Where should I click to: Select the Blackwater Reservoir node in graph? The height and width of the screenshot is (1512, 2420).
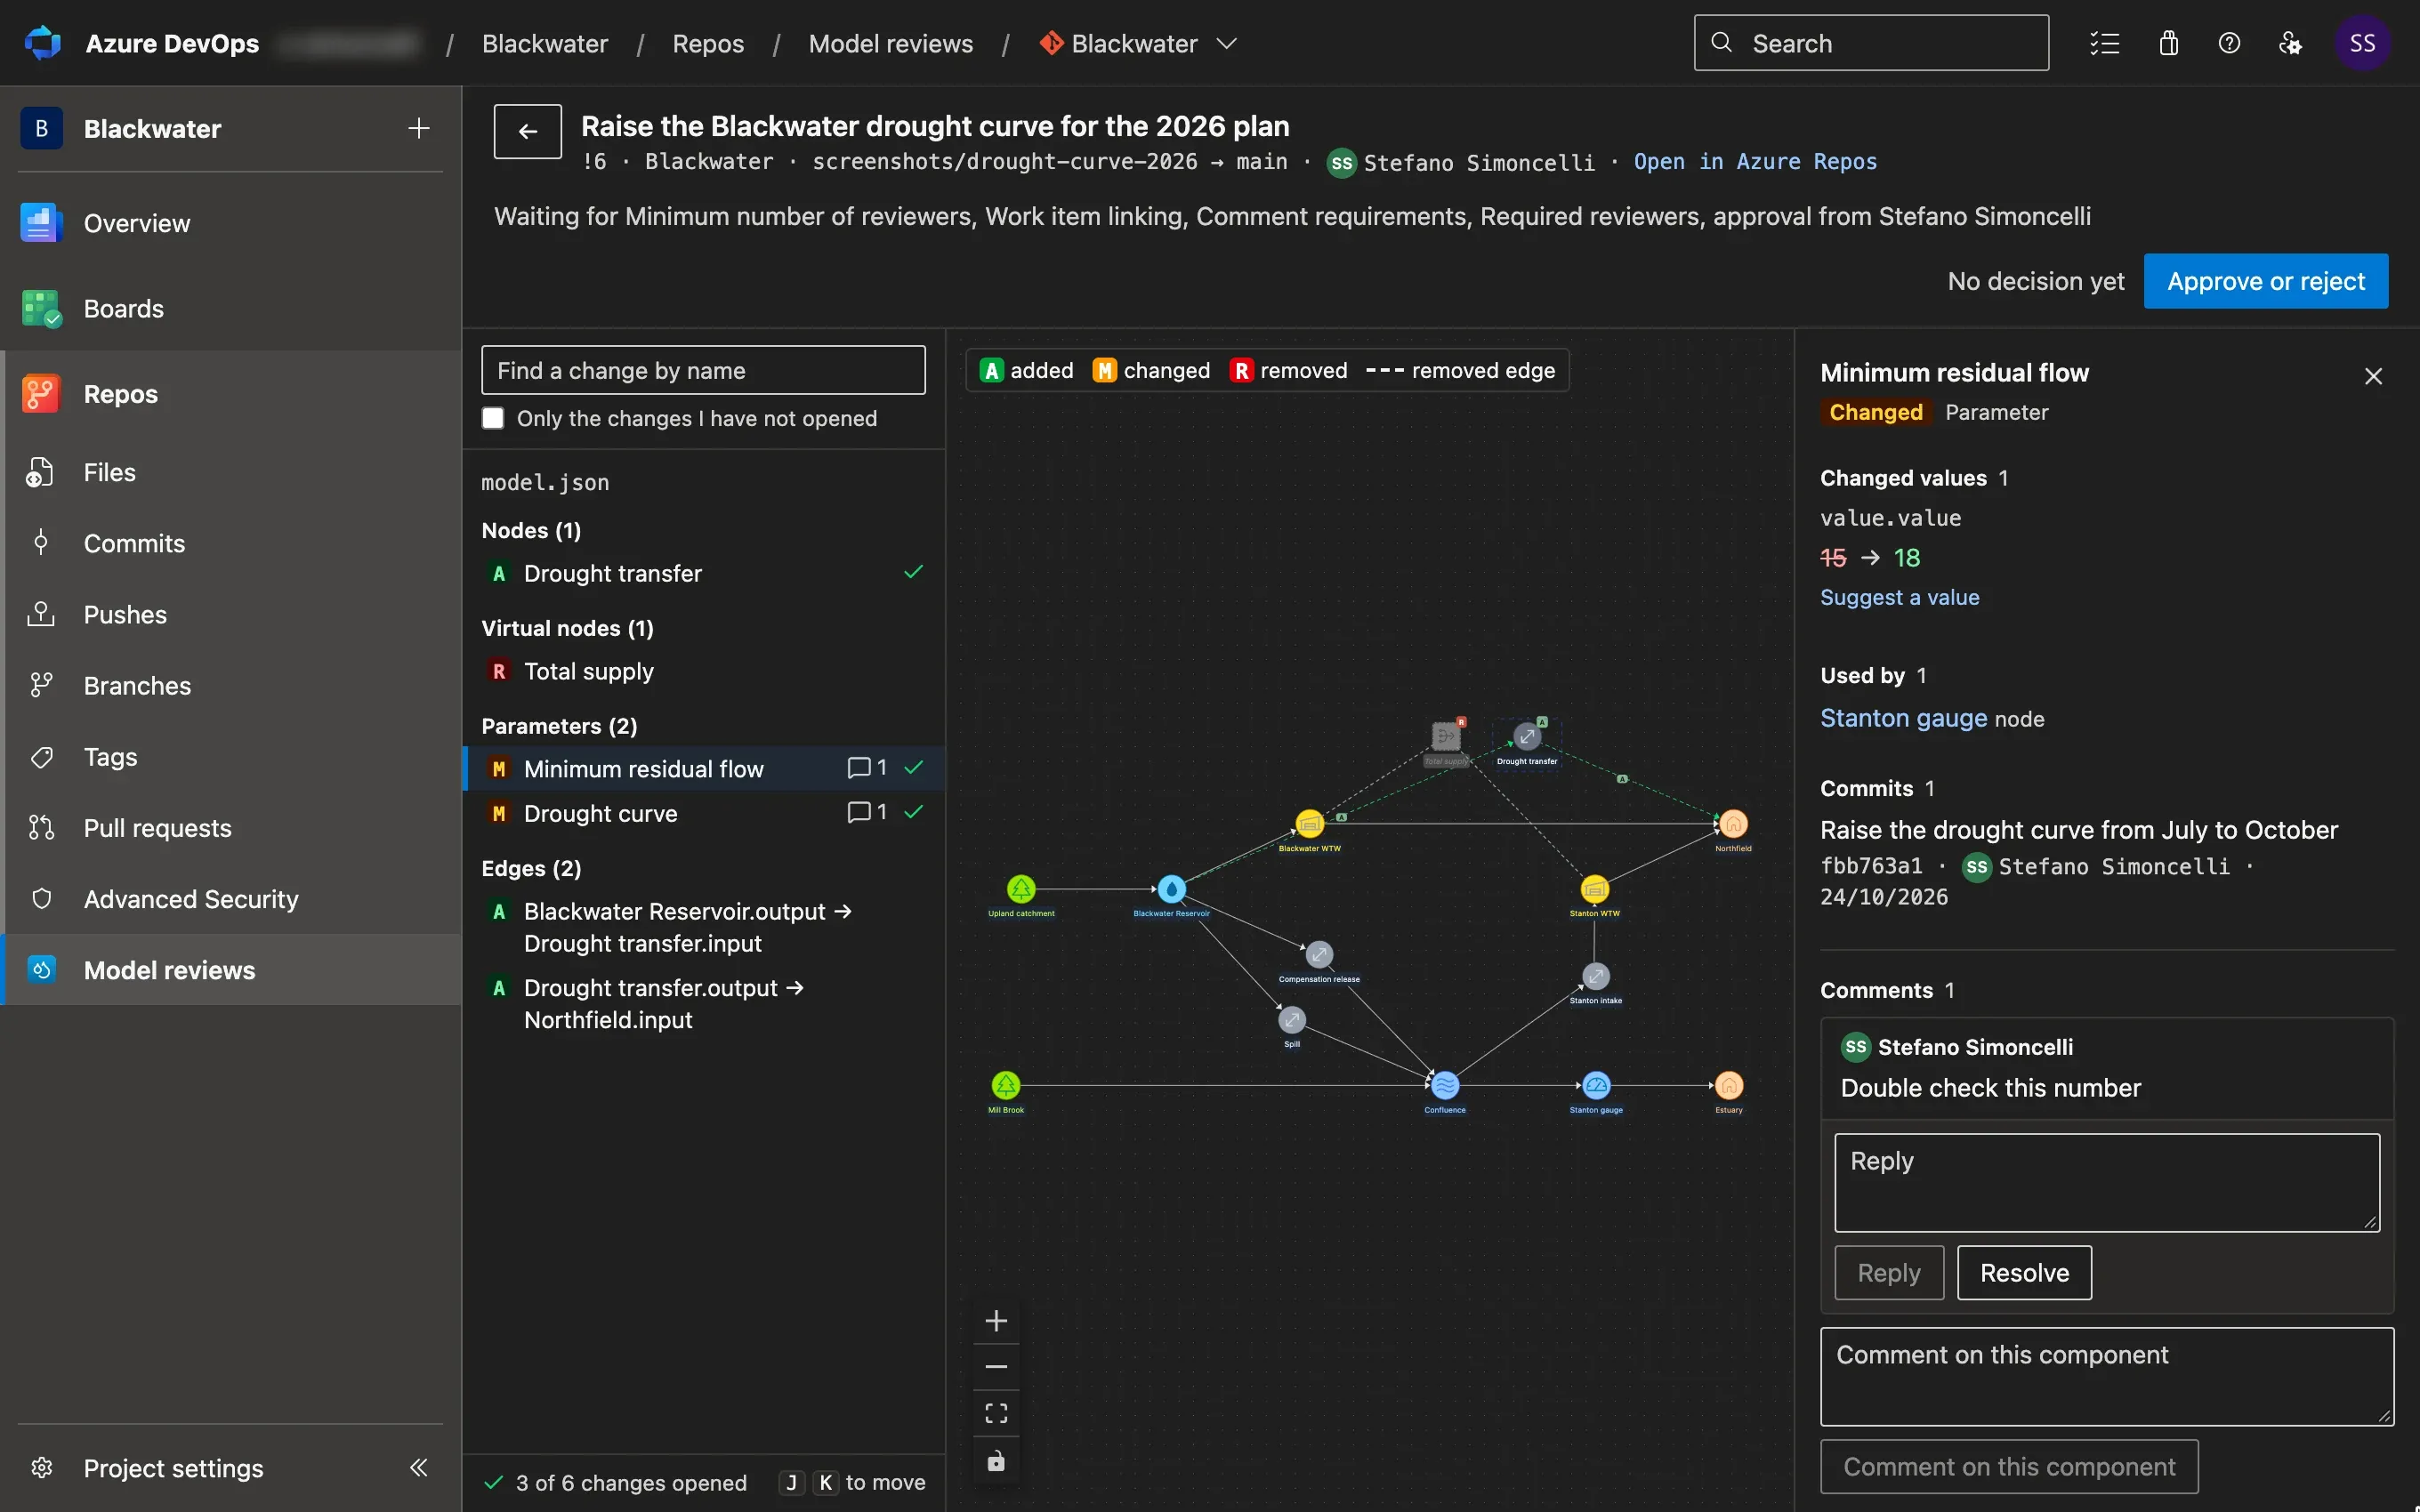1171,889
